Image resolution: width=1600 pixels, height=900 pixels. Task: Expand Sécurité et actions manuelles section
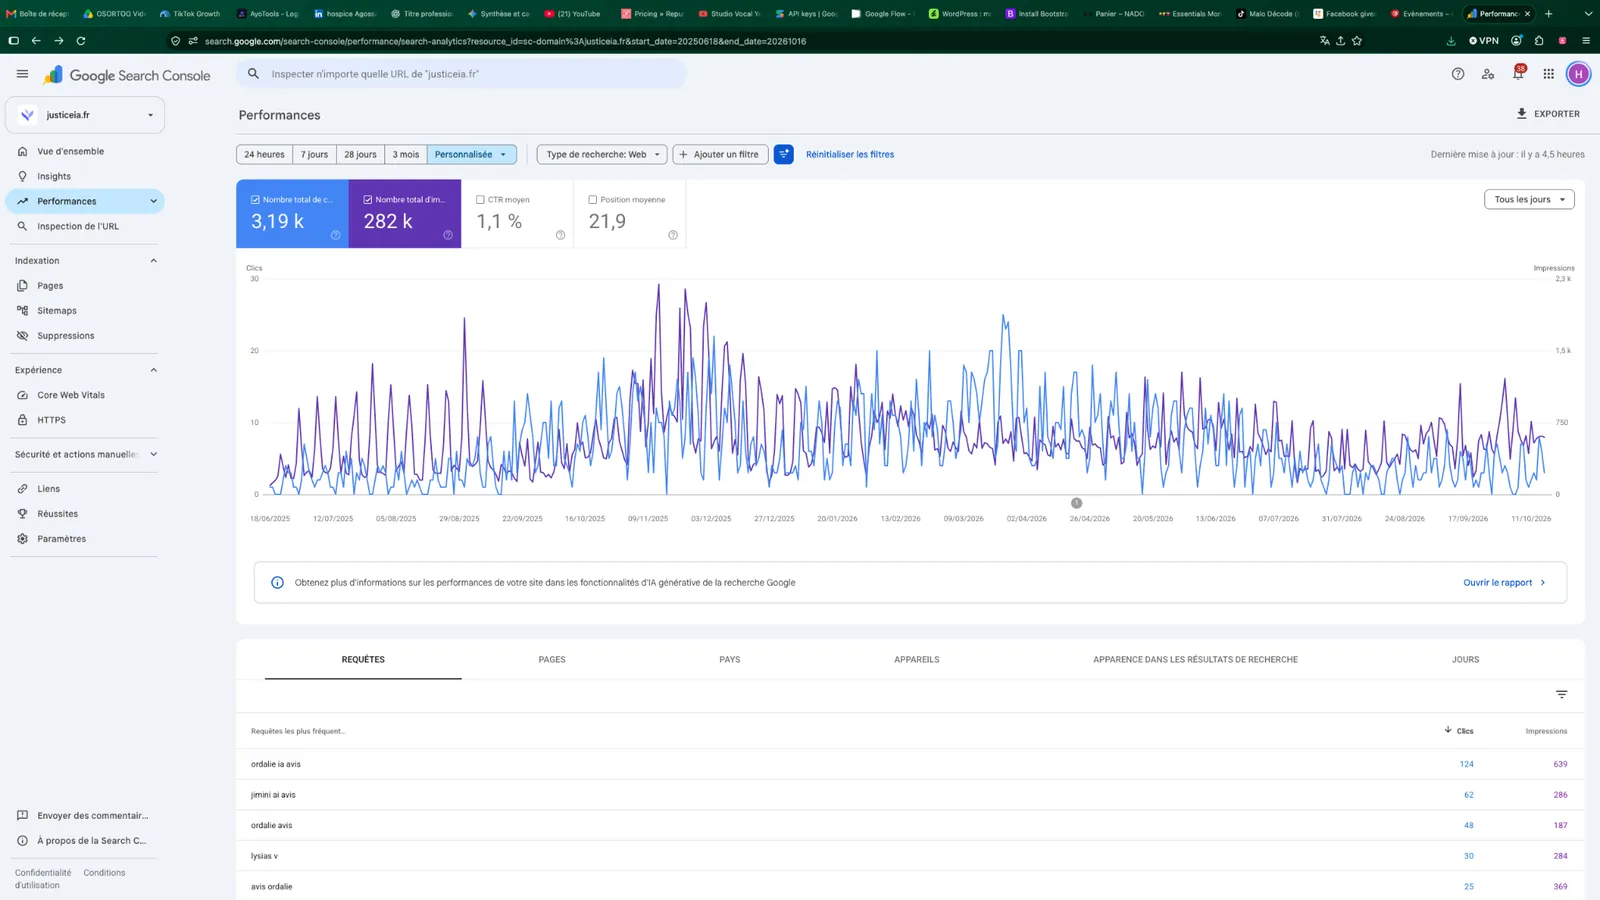pyautogui.click(x=153, y=454)
